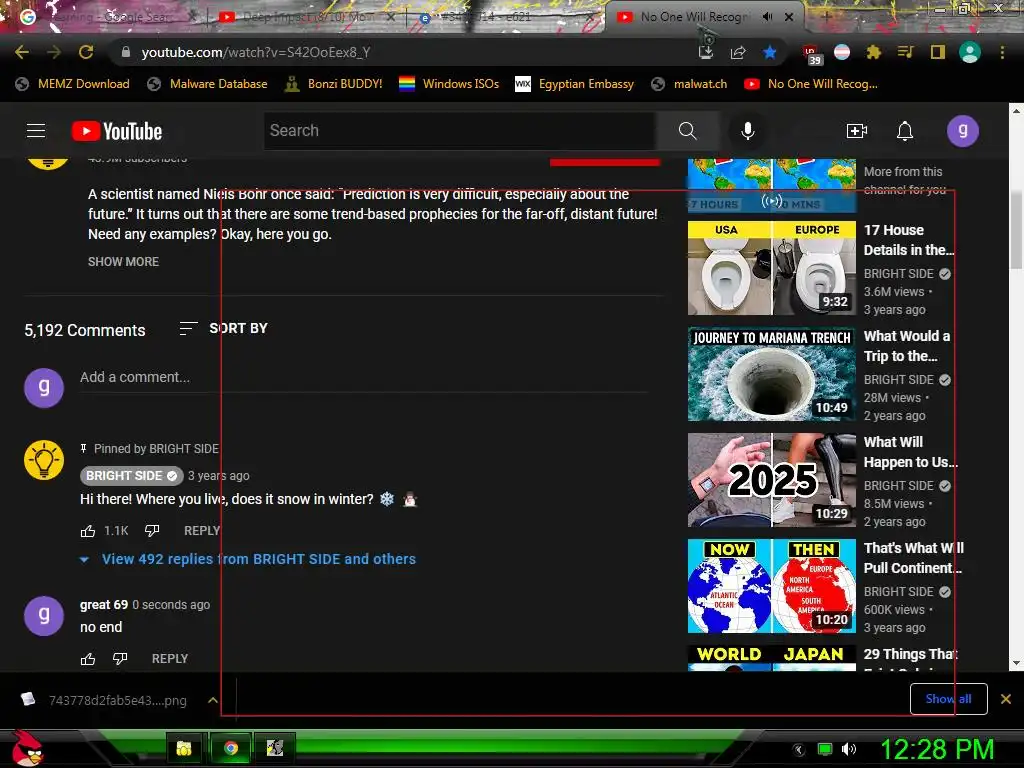
Task: Open the 2025 video thumbnail
Action: [x=772, y=480]
